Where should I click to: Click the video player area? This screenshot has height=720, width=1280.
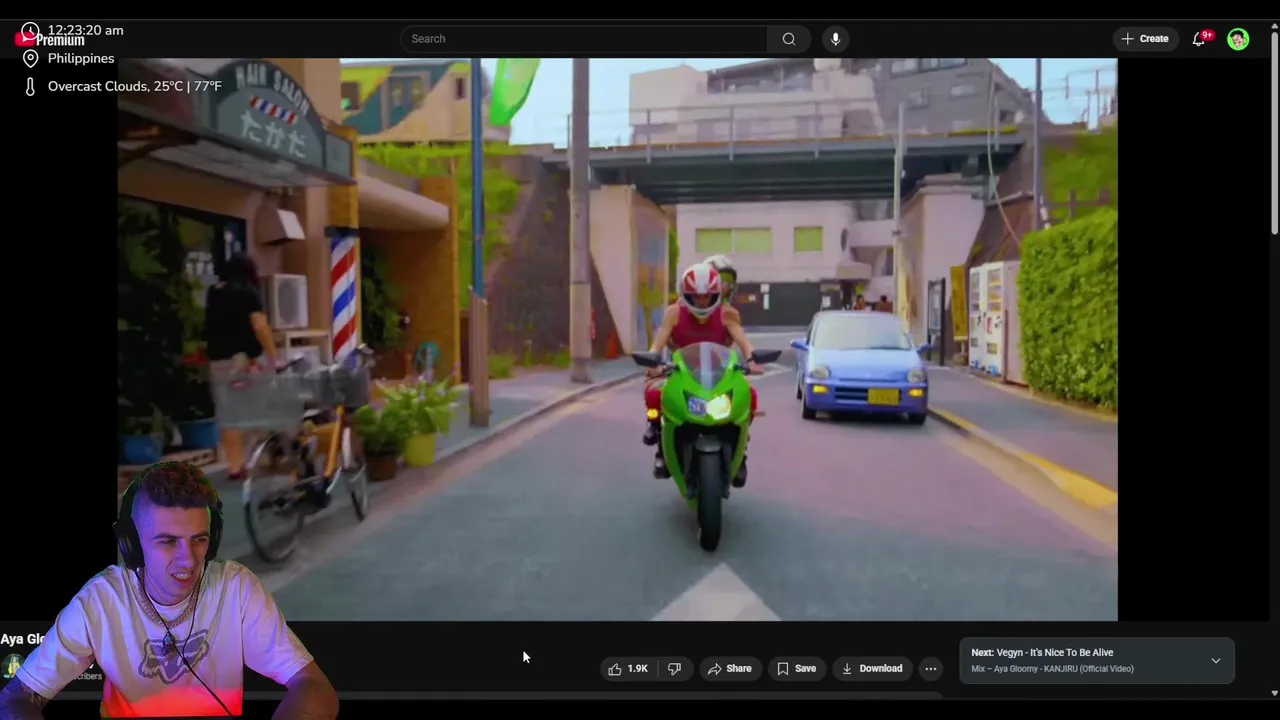[x=617, y=339]
